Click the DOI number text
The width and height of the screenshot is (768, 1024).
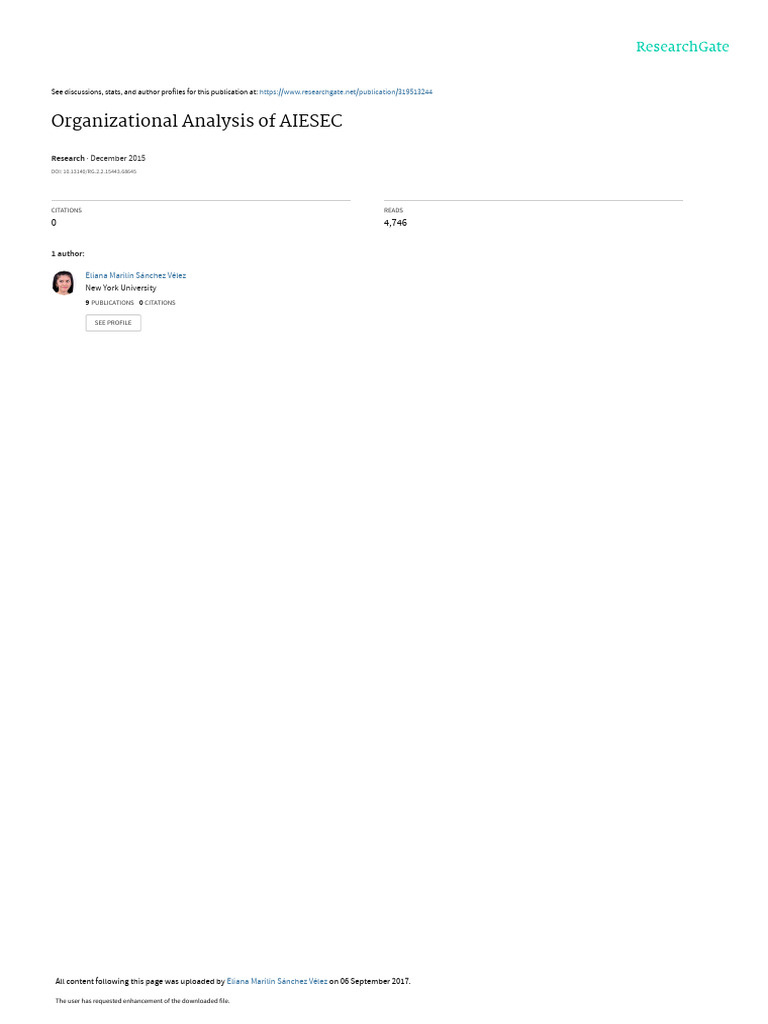[x=94, y=172]
